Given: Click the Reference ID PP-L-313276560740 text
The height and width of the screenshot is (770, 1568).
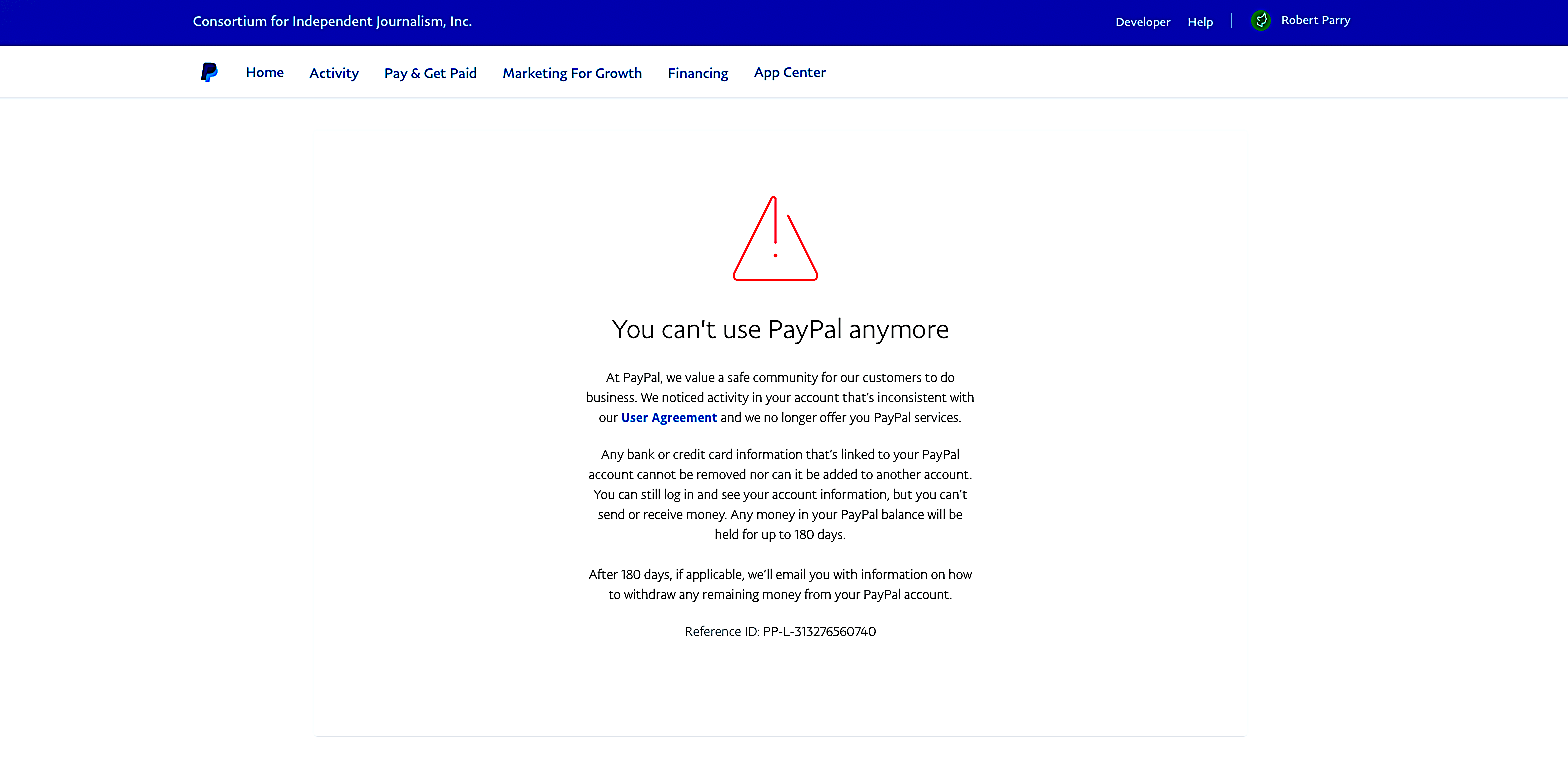Looking at the screenshot, I should click(780, 632).
